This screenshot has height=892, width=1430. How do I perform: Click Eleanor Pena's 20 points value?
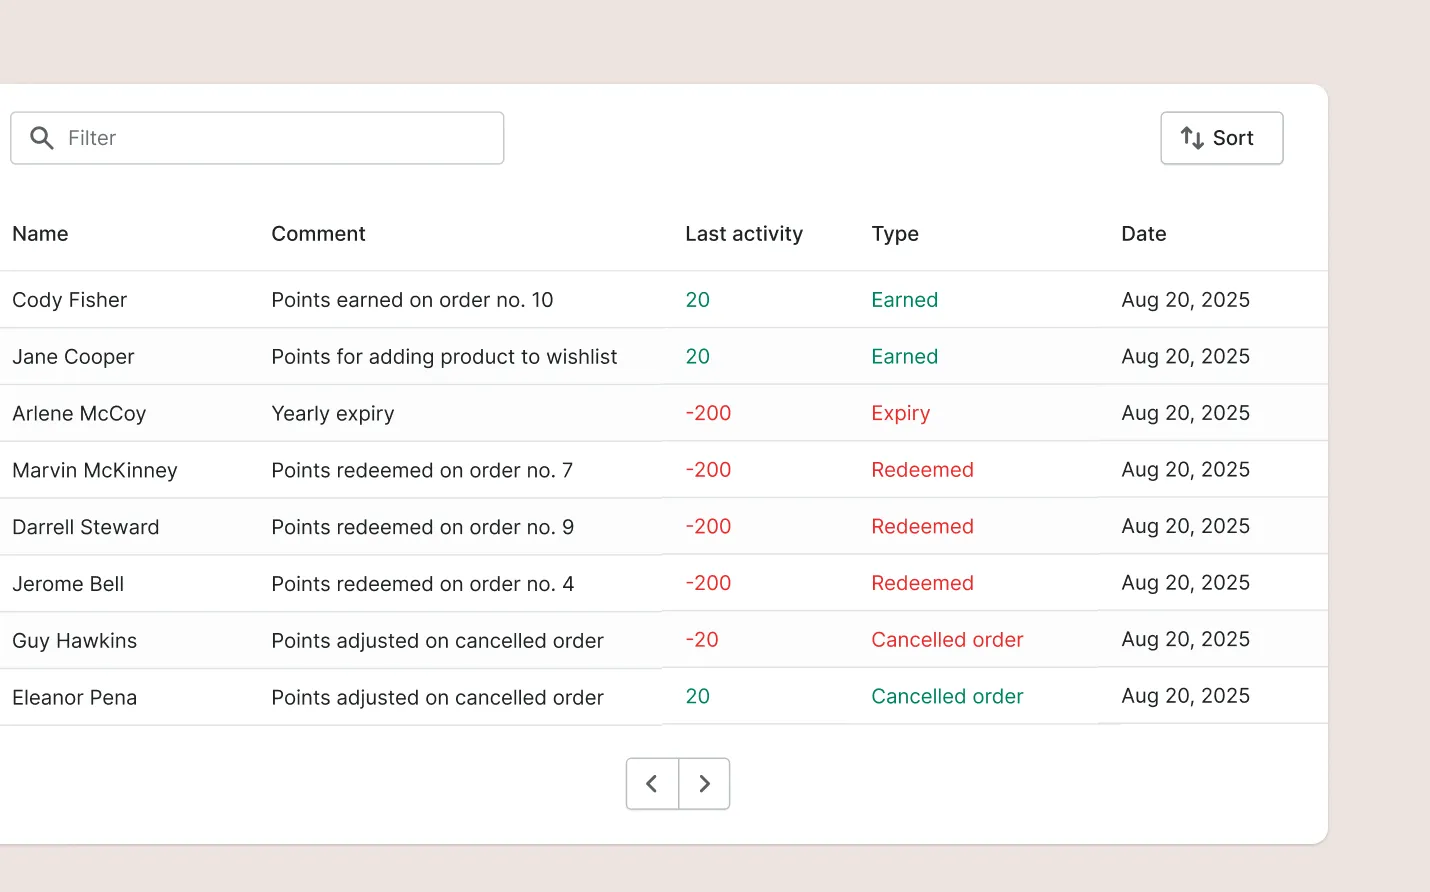tap(698, 697)
